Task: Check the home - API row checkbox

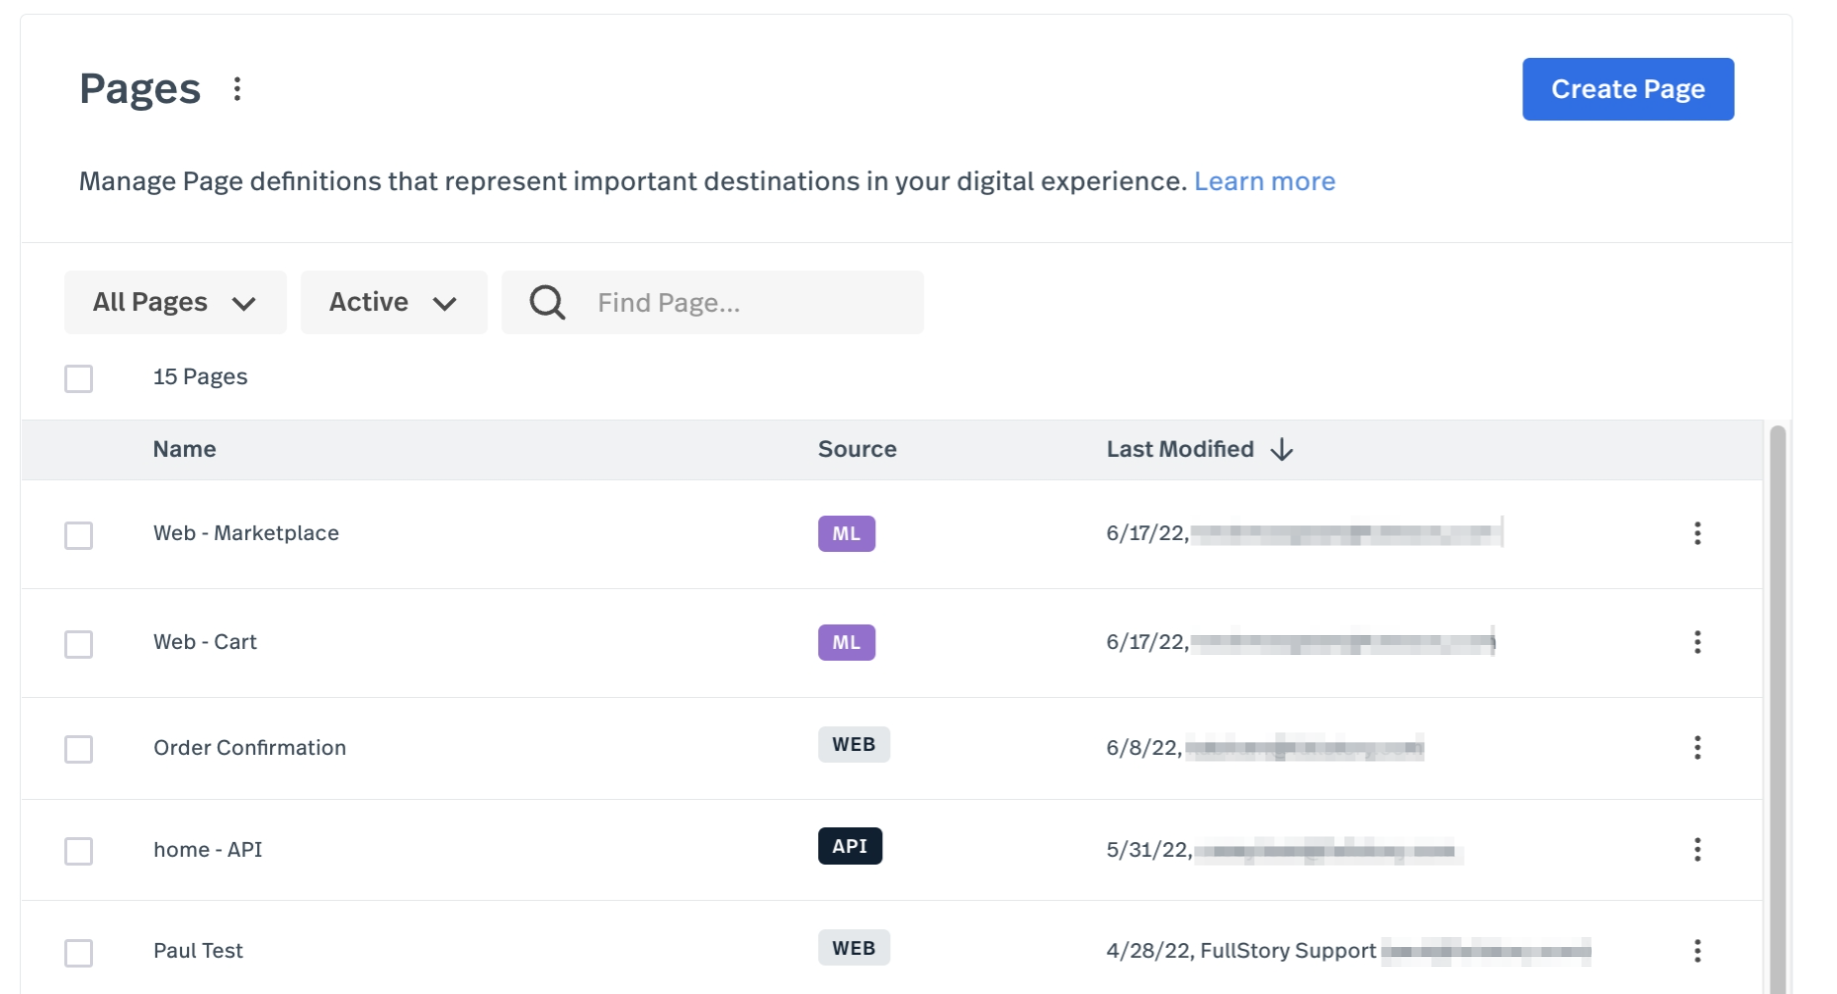Action: click(x=79, y=851)
